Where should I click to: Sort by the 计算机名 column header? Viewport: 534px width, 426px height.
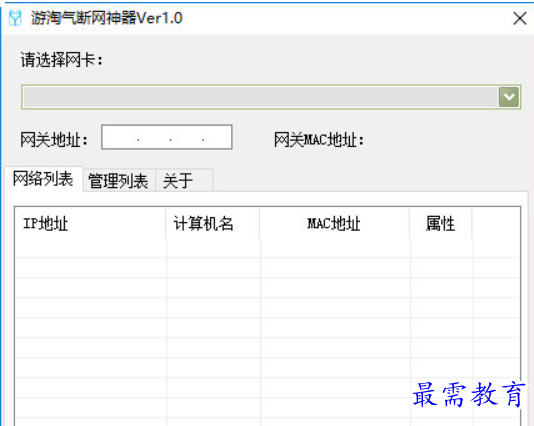(x=213, y=224)
